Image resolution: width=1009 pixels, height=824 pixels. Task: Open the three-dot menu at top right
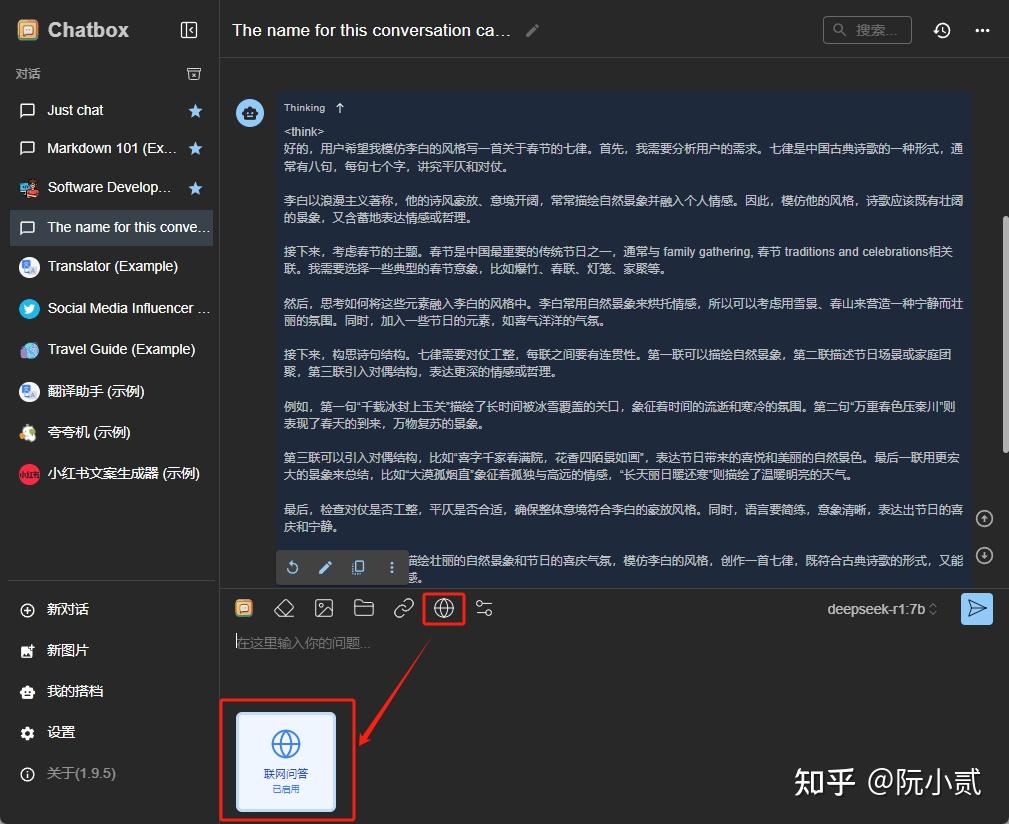(x=981, y=30)
